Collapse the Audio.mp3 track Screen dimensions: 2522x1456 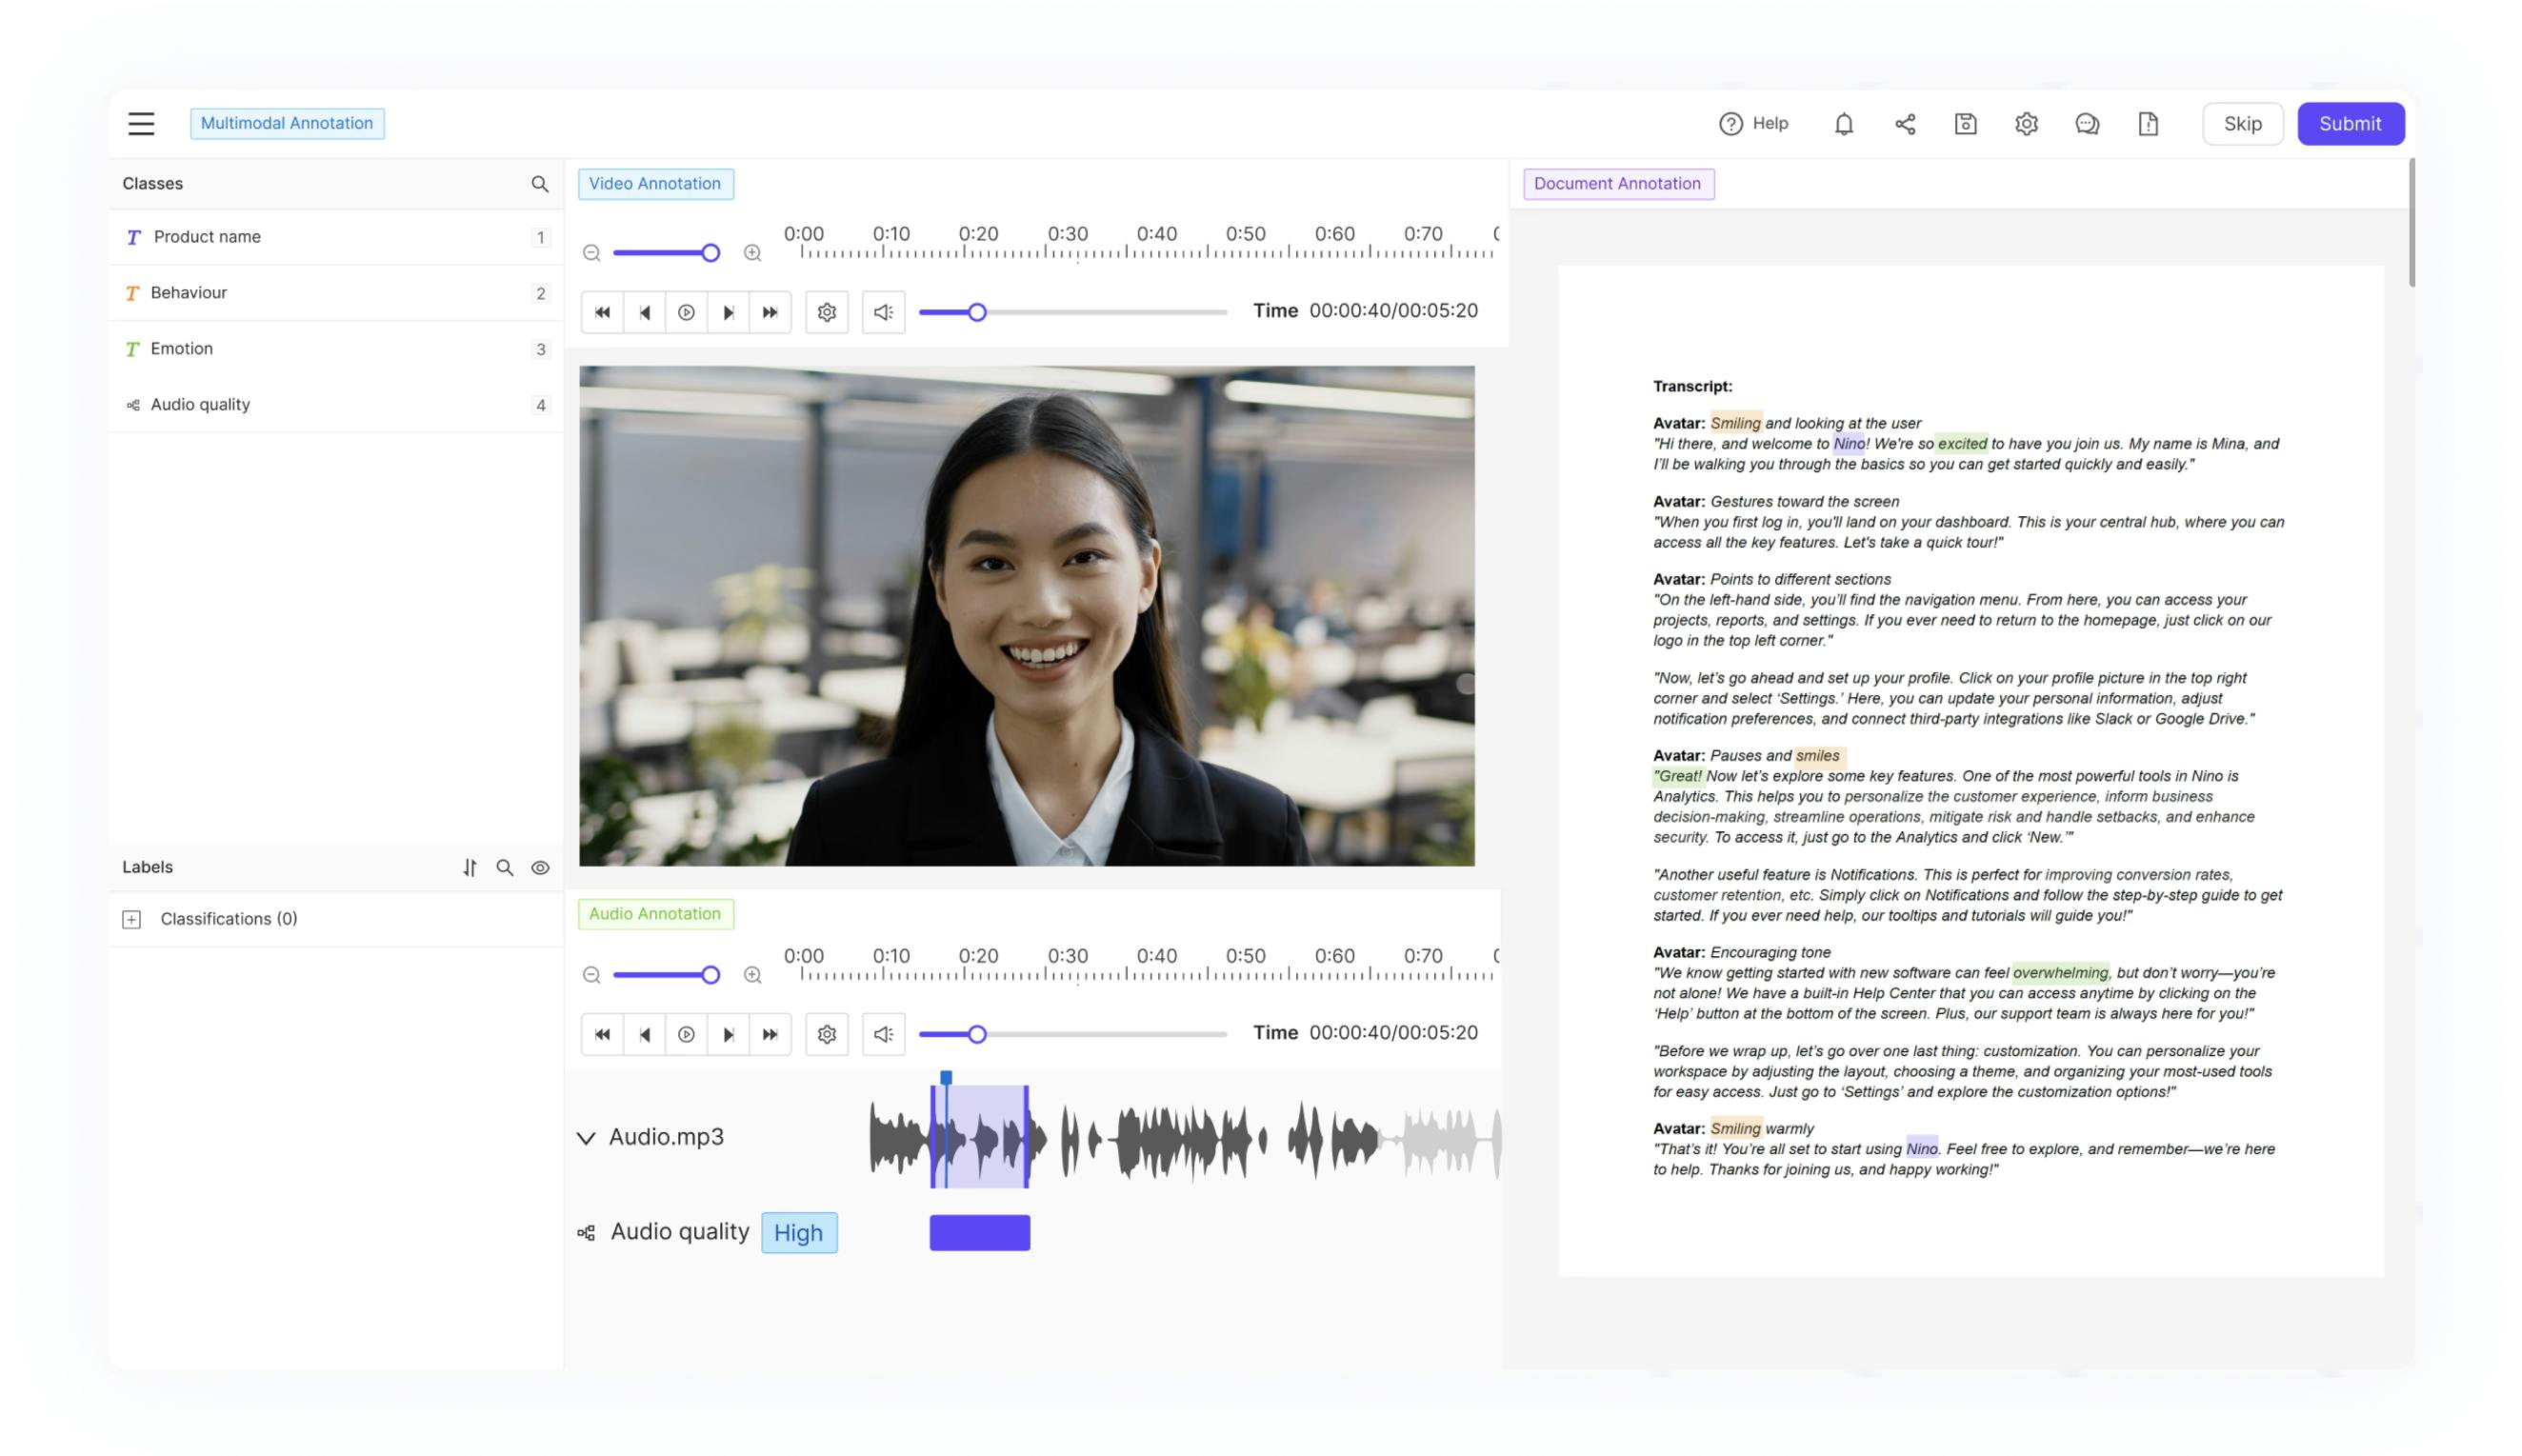pyautogui.click(x=586, y=1138)
